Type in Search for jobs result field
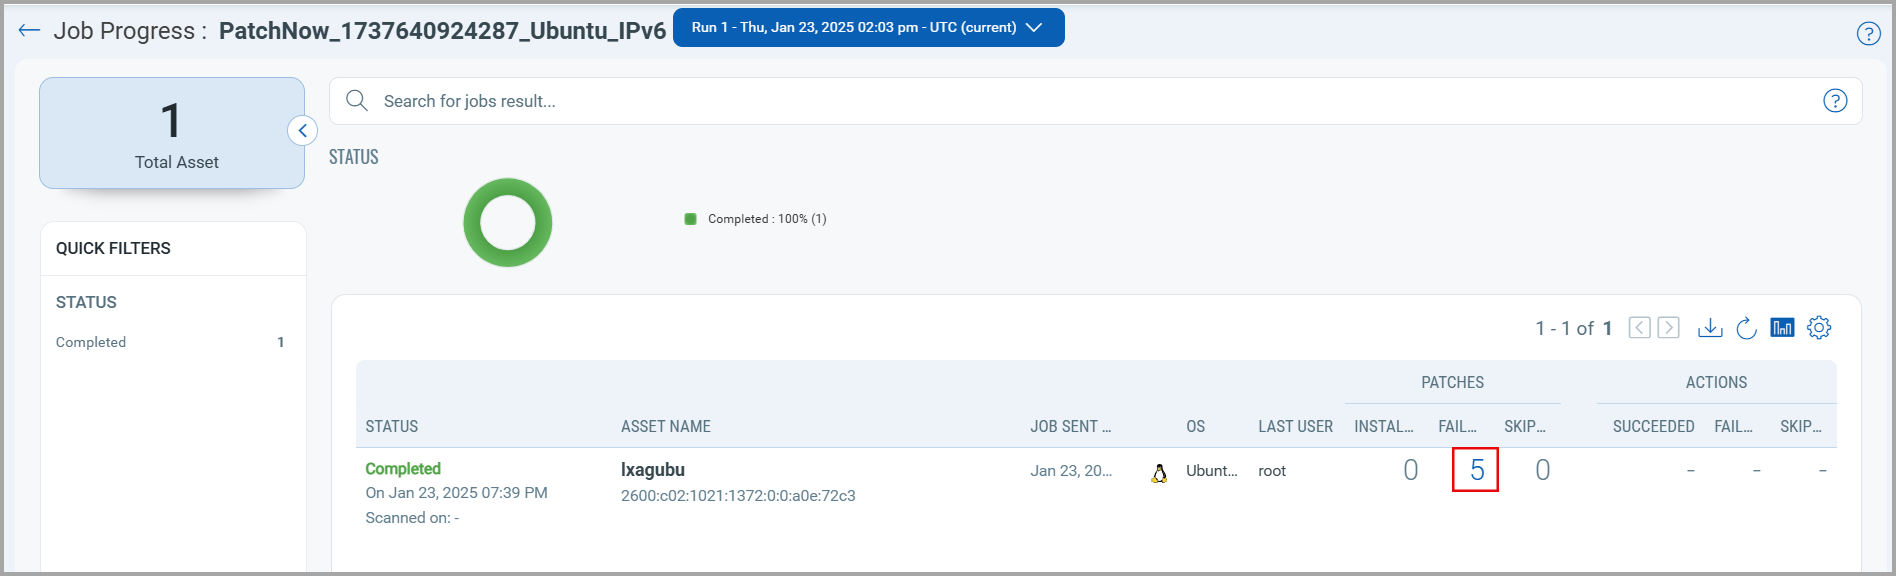Viewport: 1896px width, 576px height. point(1000,101)
